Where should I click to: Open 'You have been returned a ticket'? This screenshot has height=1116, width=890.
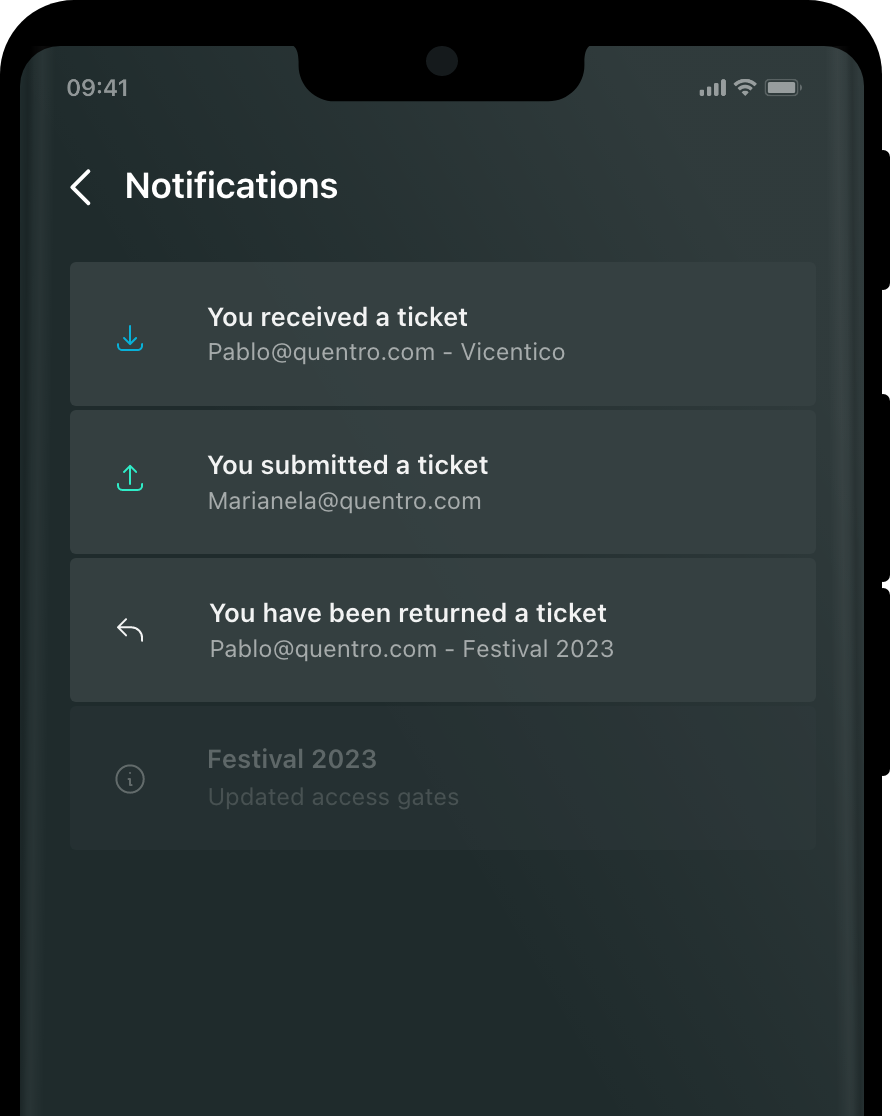point(443,630)
